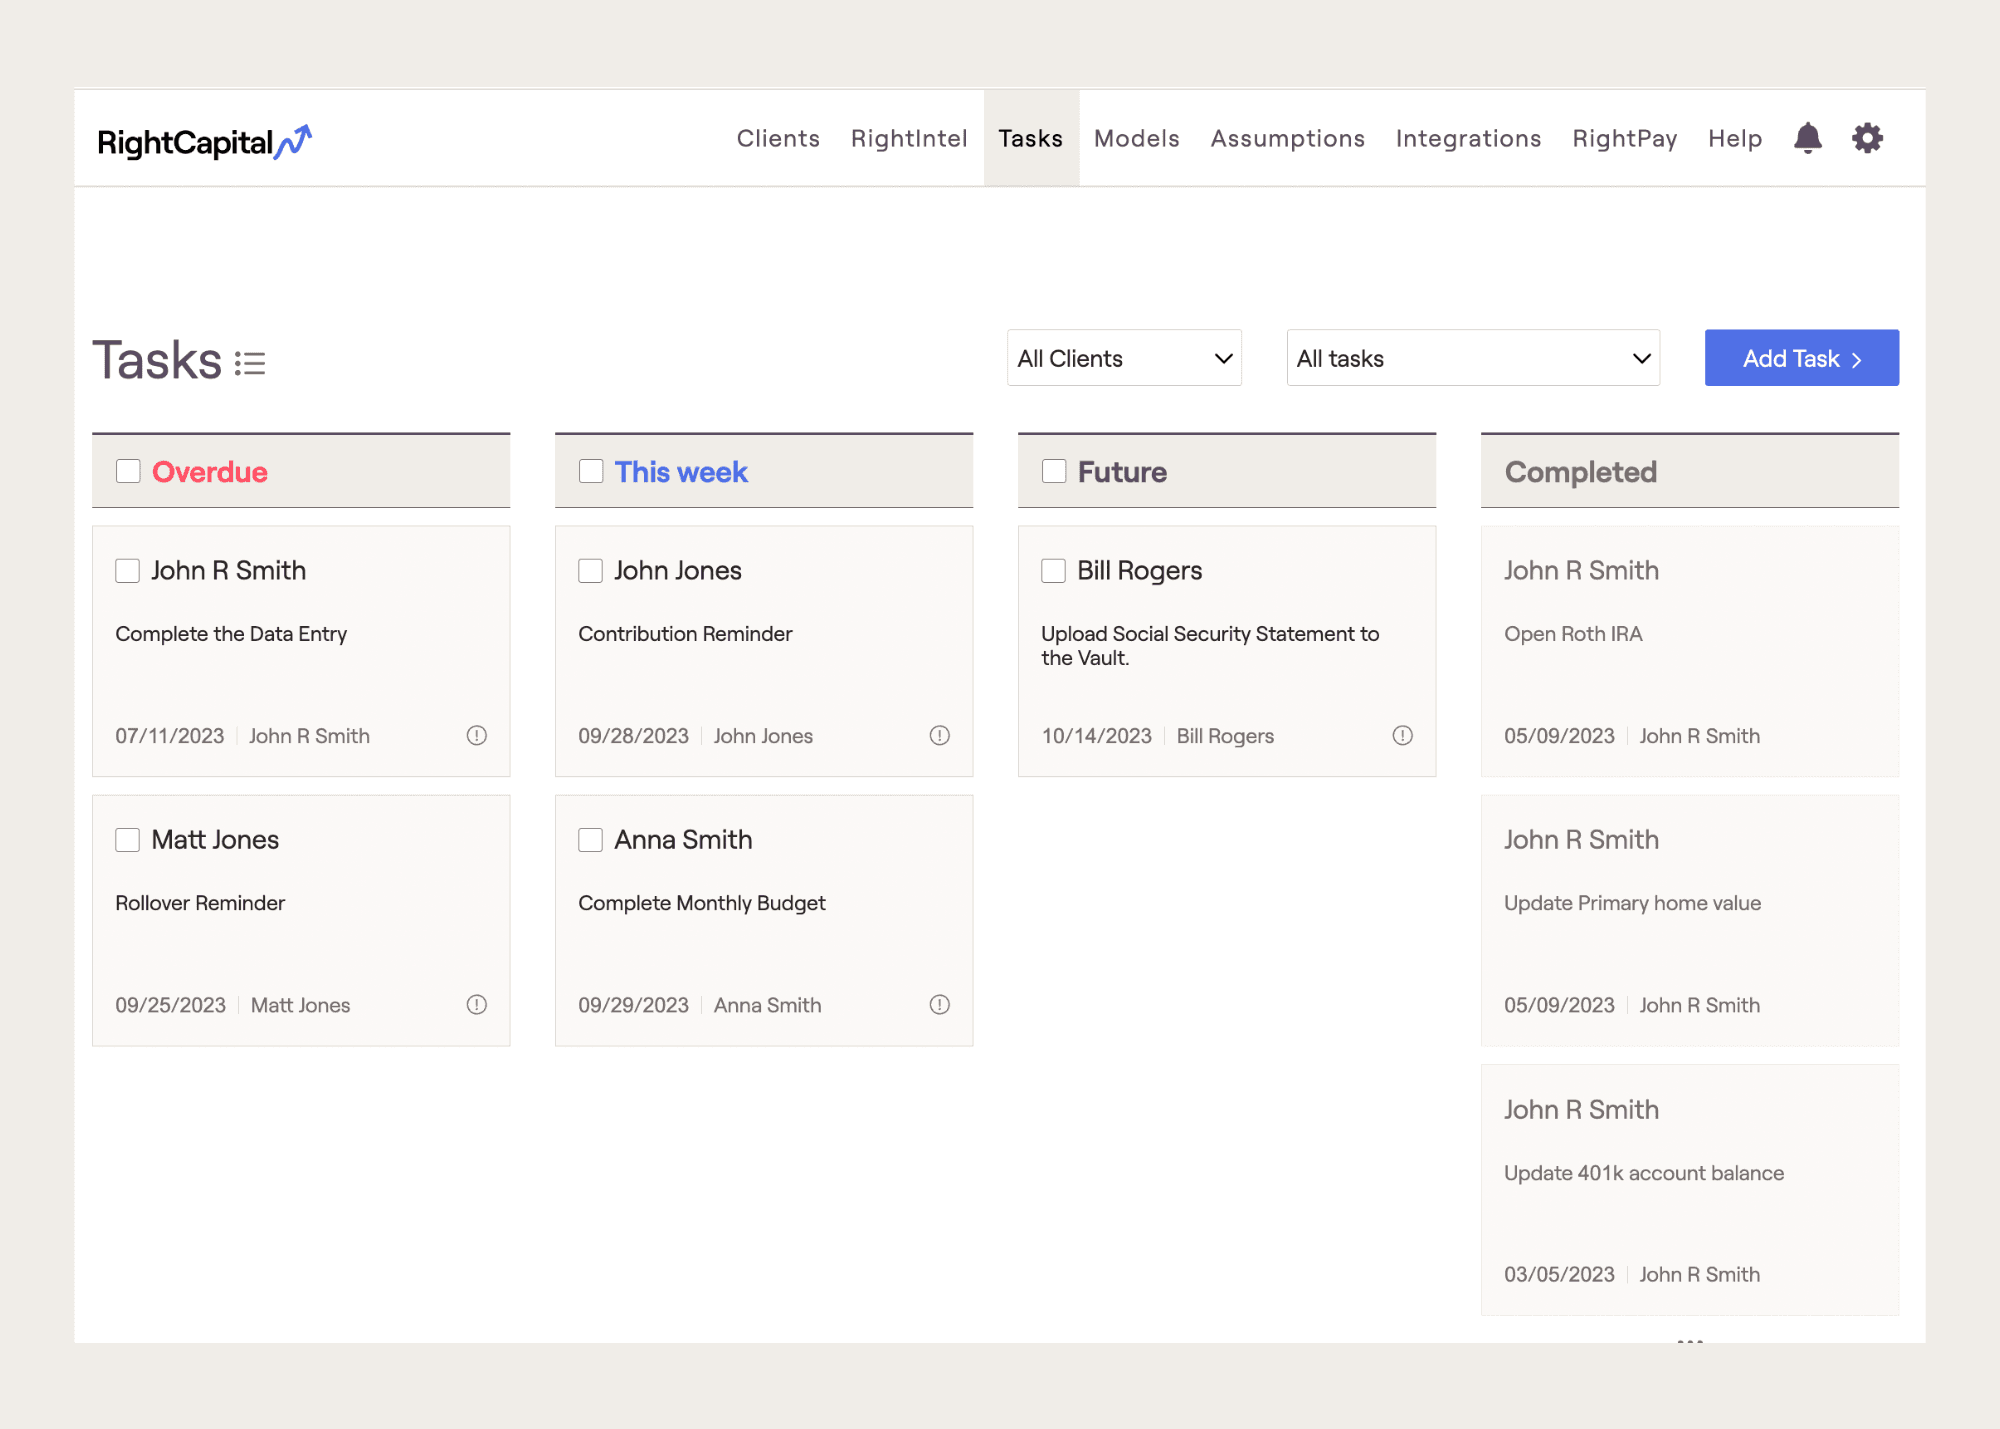Click the 09/29/2023 due date

633,1005
